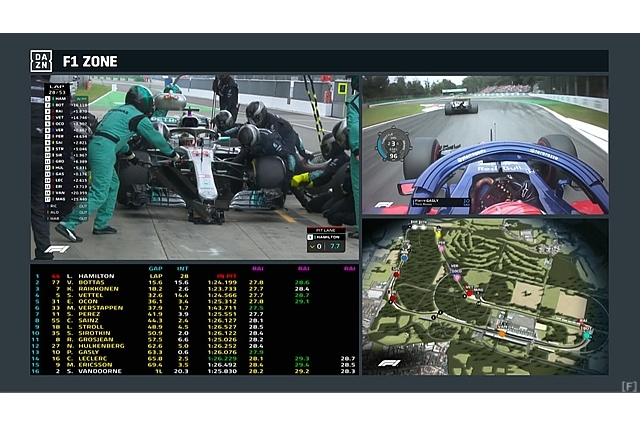This screenshot has height=426, width=640.
Task: Select the M. ERICSSON row
Action: 194,365
